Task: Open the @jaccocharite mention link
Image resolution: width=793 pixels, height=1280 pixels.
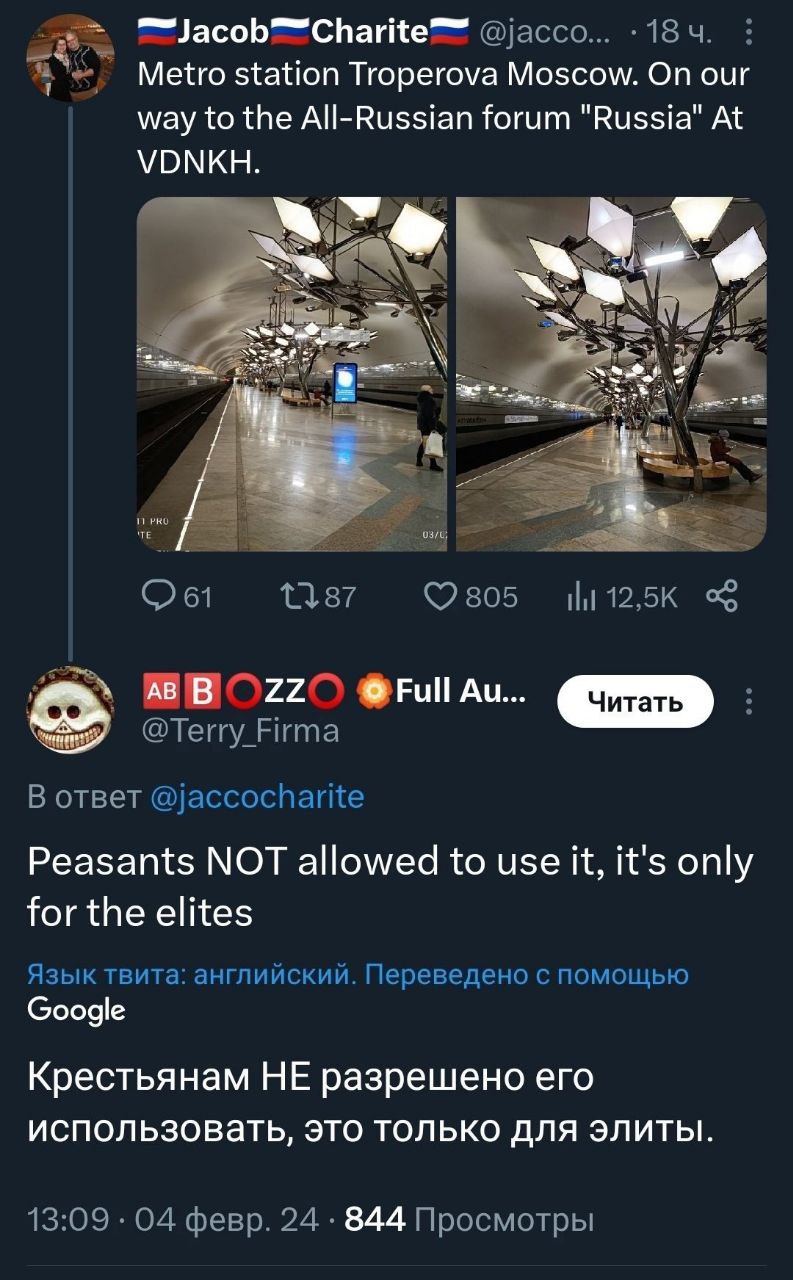Action: pyautogui.click(x=256, y=797)
